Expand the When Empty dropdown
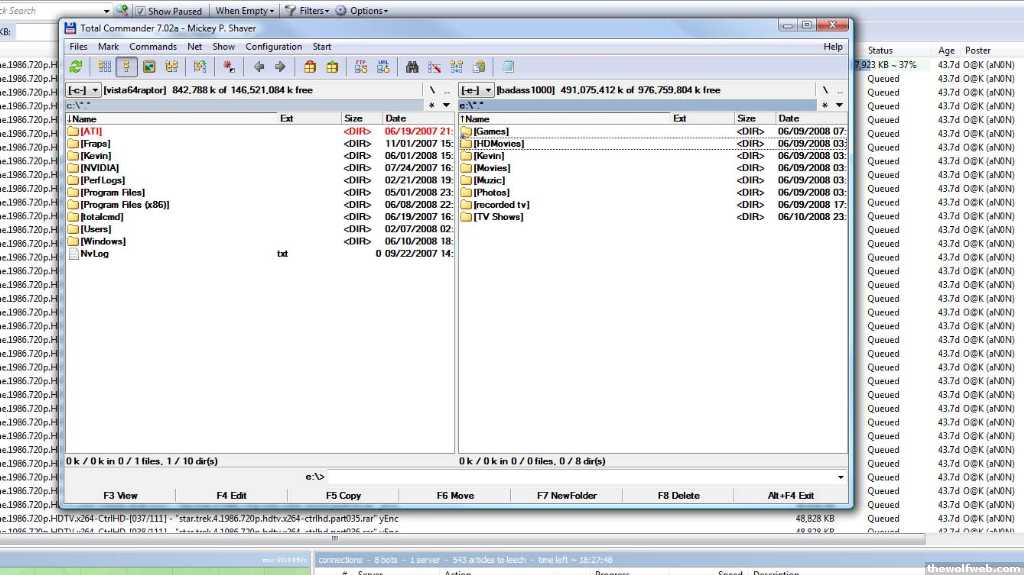1024x575 pixels. click(245, 11)
